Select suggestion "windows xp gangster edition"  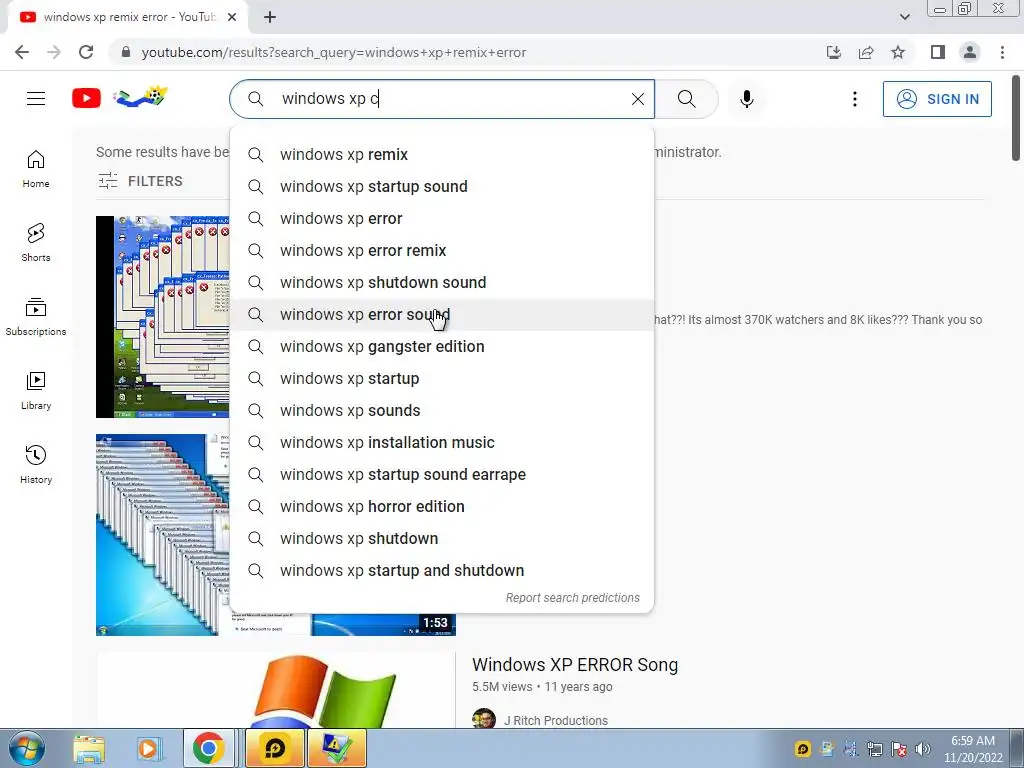coord(441,347)
